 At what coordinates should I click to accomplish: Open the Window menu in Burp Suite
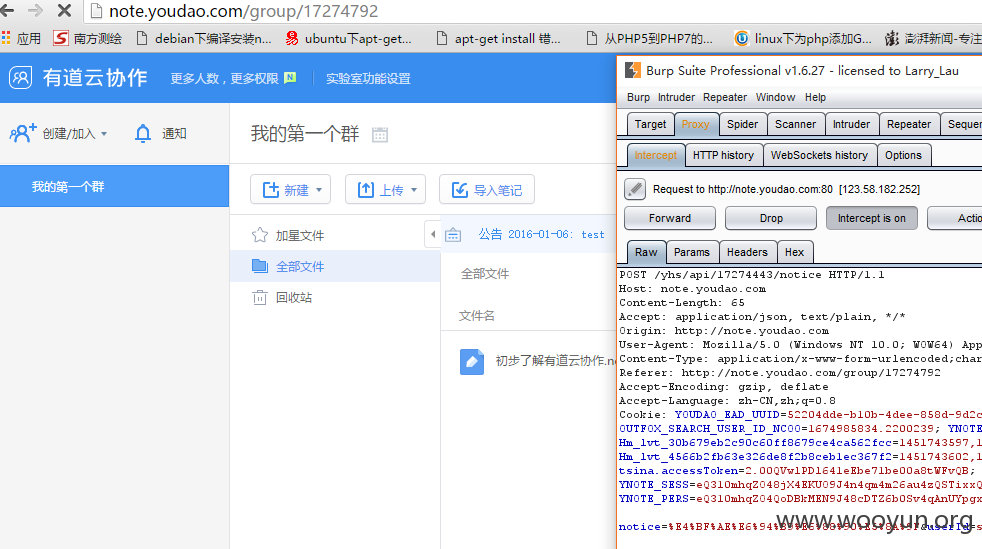point(775,97)
